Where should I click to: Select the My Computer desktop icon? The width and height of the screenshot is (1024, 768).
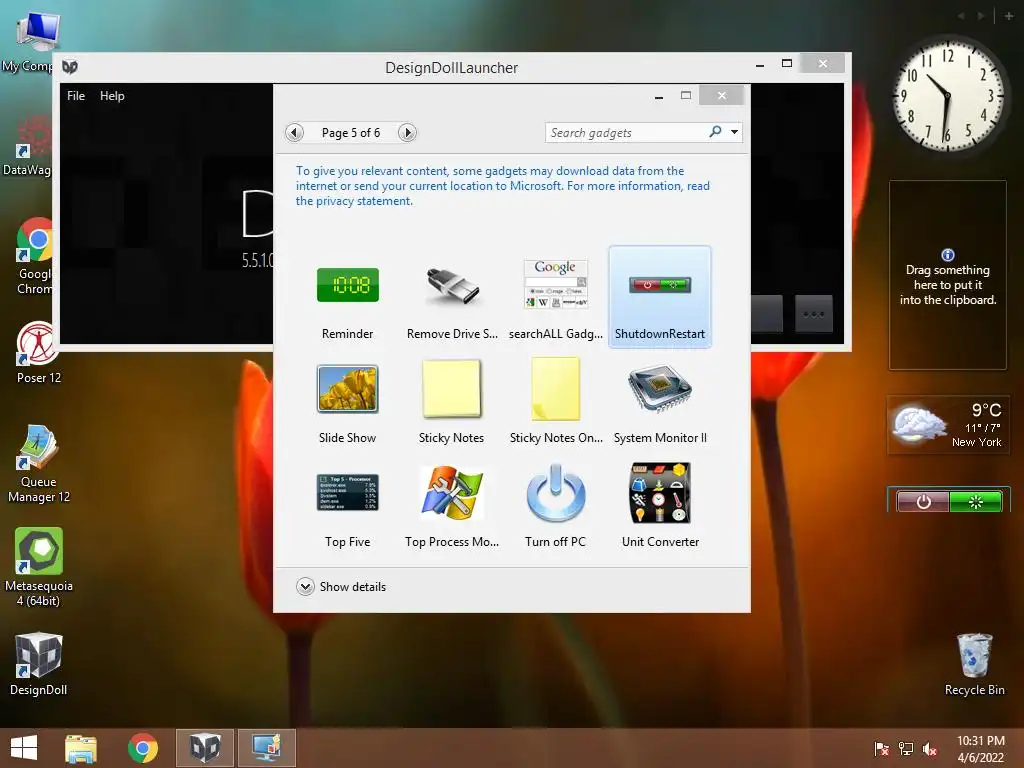[29, 41]
